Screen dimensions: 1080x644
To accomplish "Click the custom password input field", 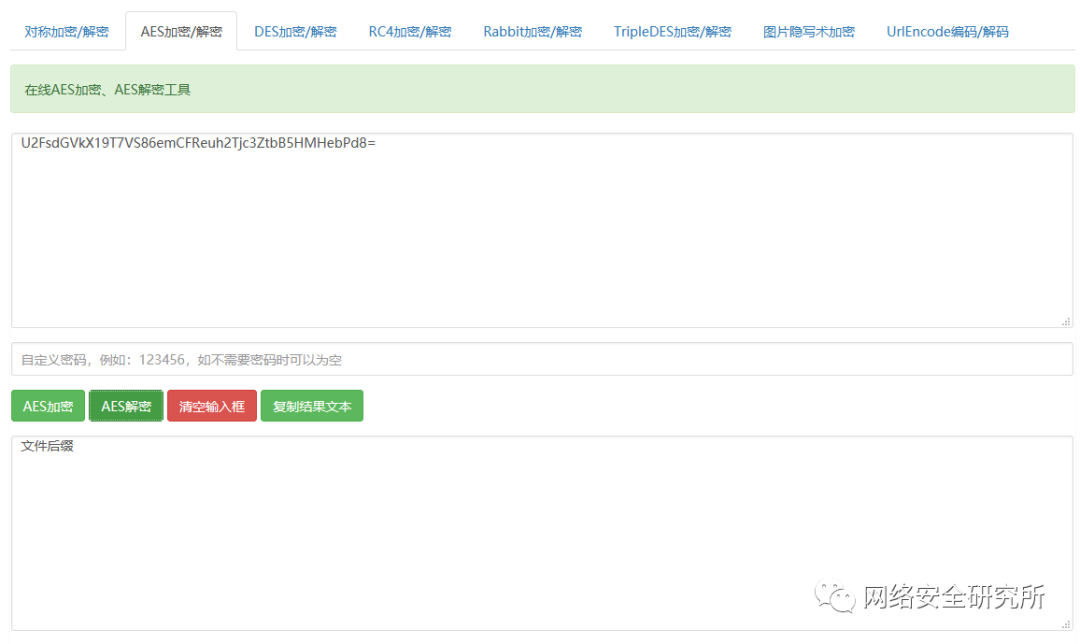I will pos(540,359).
